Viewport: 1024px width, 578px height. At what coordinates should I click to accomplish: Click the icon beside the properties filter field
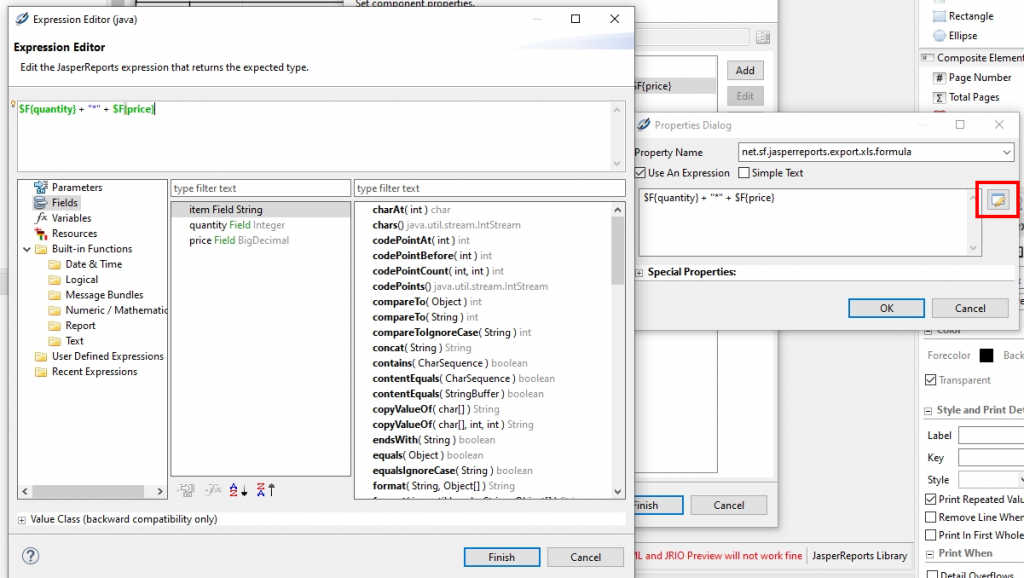tap(763, 37)
